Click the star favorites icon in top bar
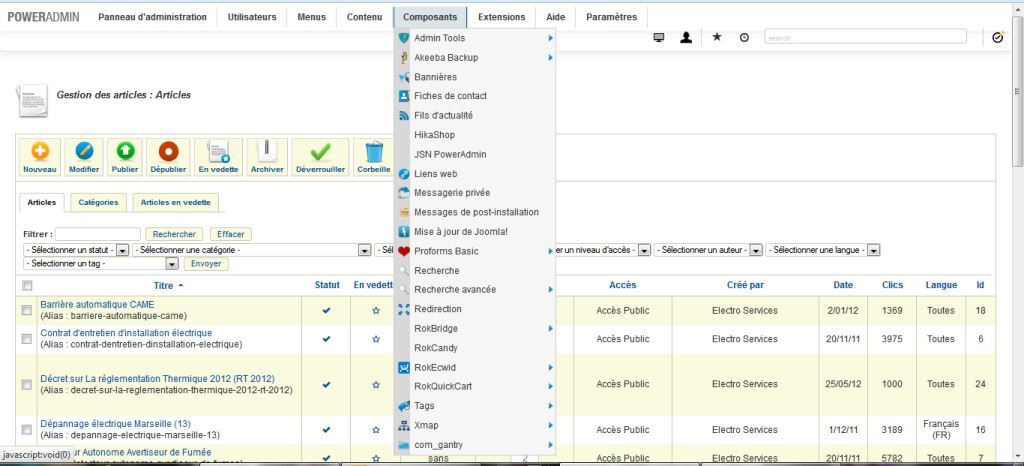Viewport: 1024px width, 466px height. click(x=716, y=37)
